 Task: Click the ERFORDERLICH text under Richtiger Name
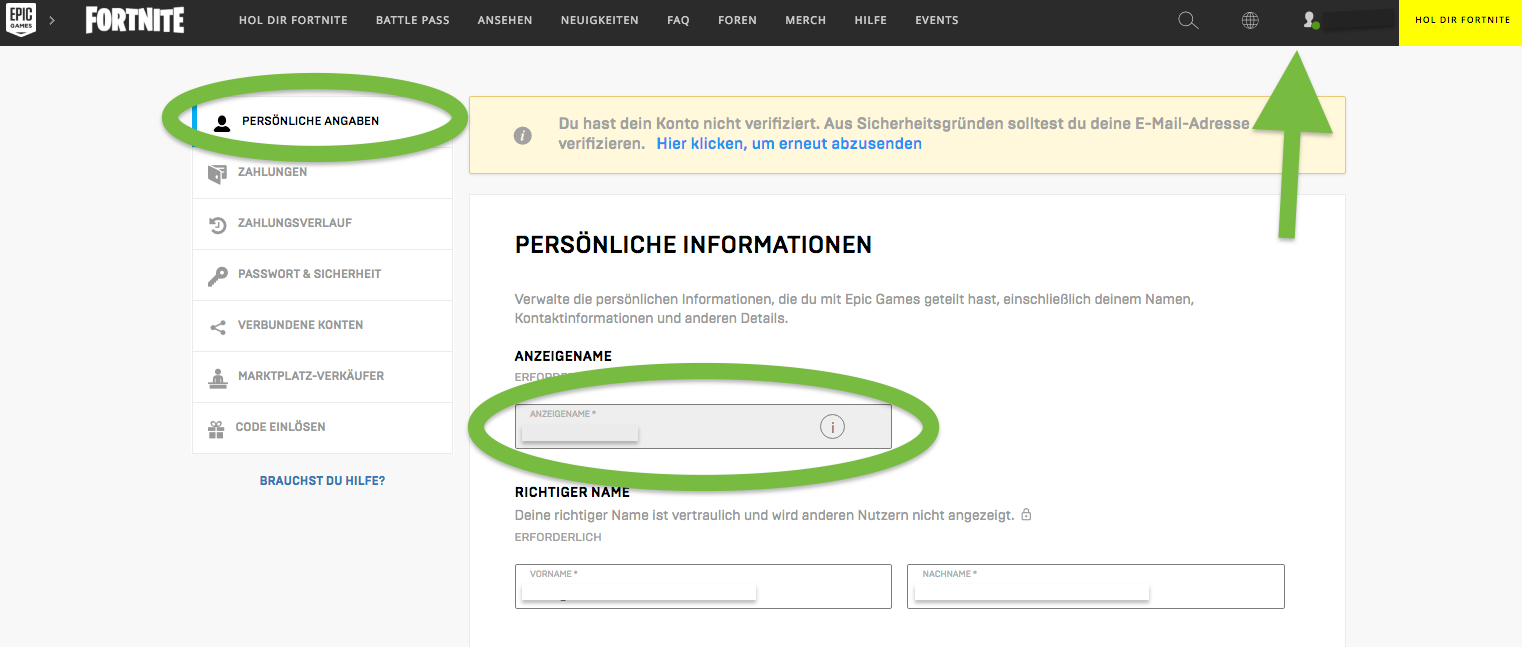coord(558,537)
